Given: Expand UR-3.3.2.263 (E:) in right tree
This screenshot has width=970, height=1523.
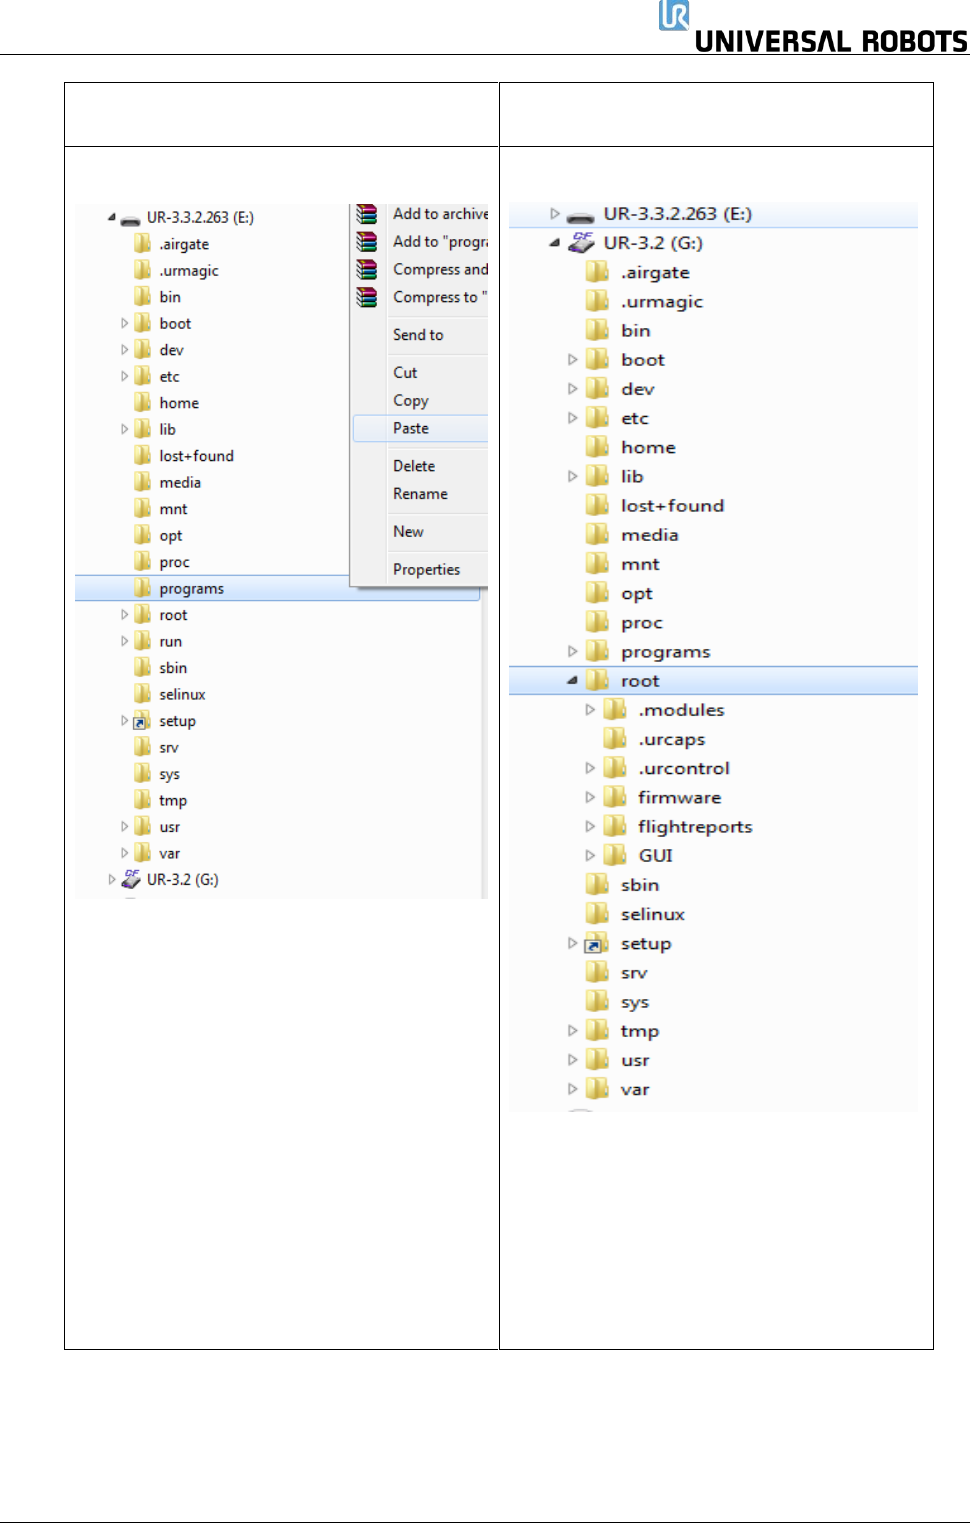Looking at the screenshot, I should pos(555,213).
